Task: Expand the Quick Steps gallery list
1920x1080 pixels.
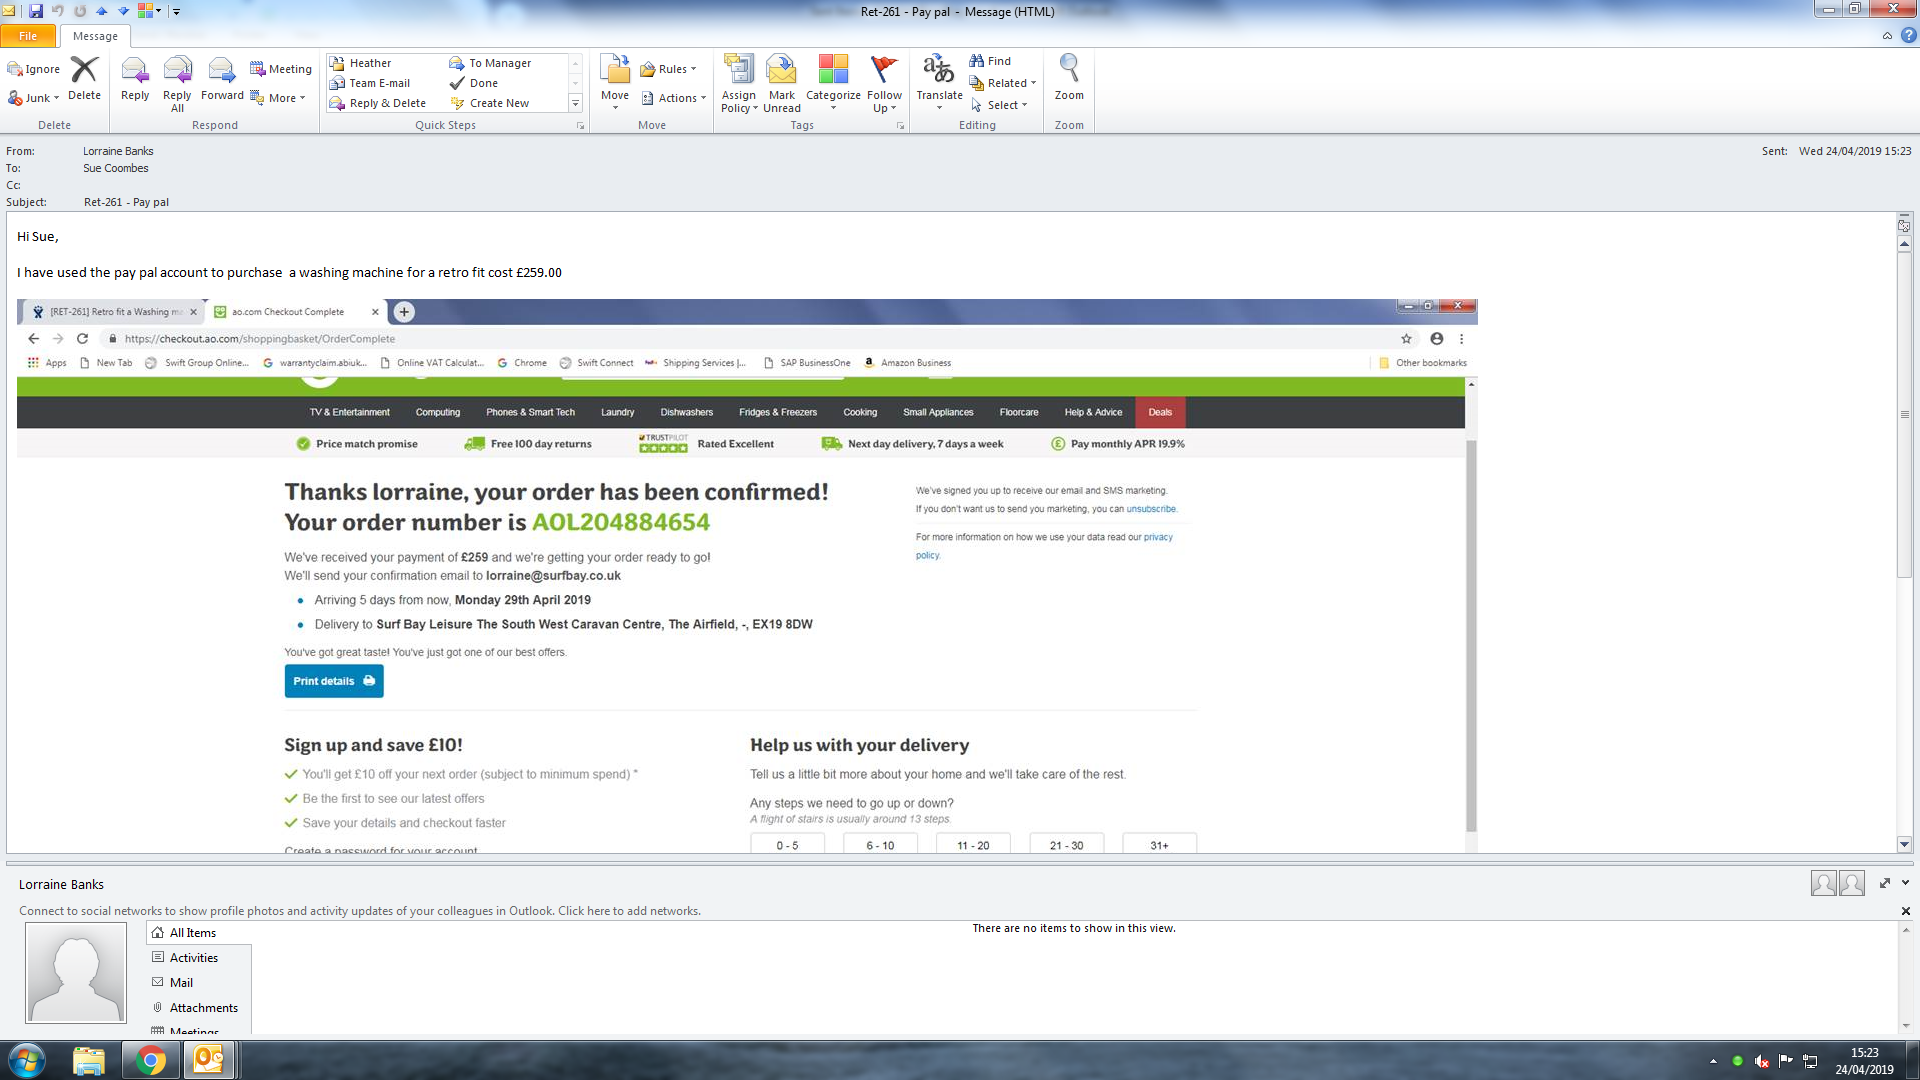Action: coord(575,104)
